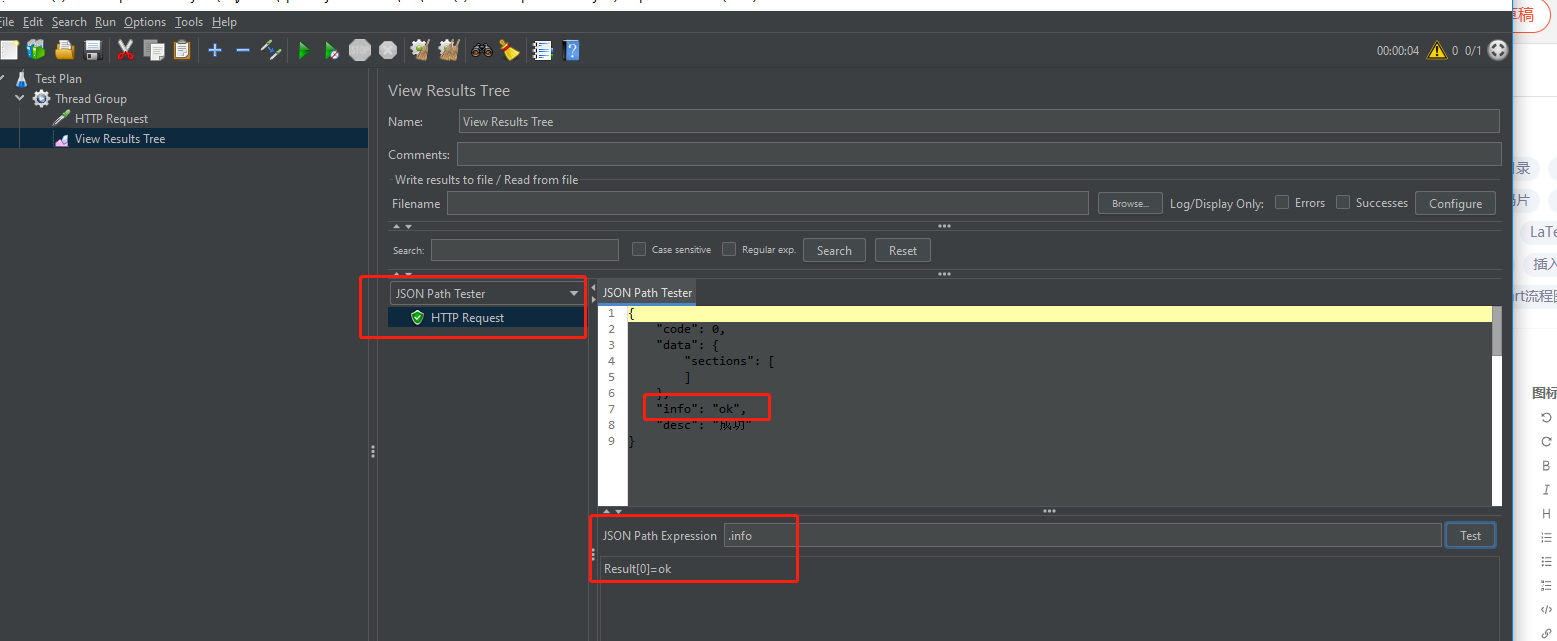The image size is (1557, 641).
Task: Open the Edit menu
Action: (x=33, y=21)
